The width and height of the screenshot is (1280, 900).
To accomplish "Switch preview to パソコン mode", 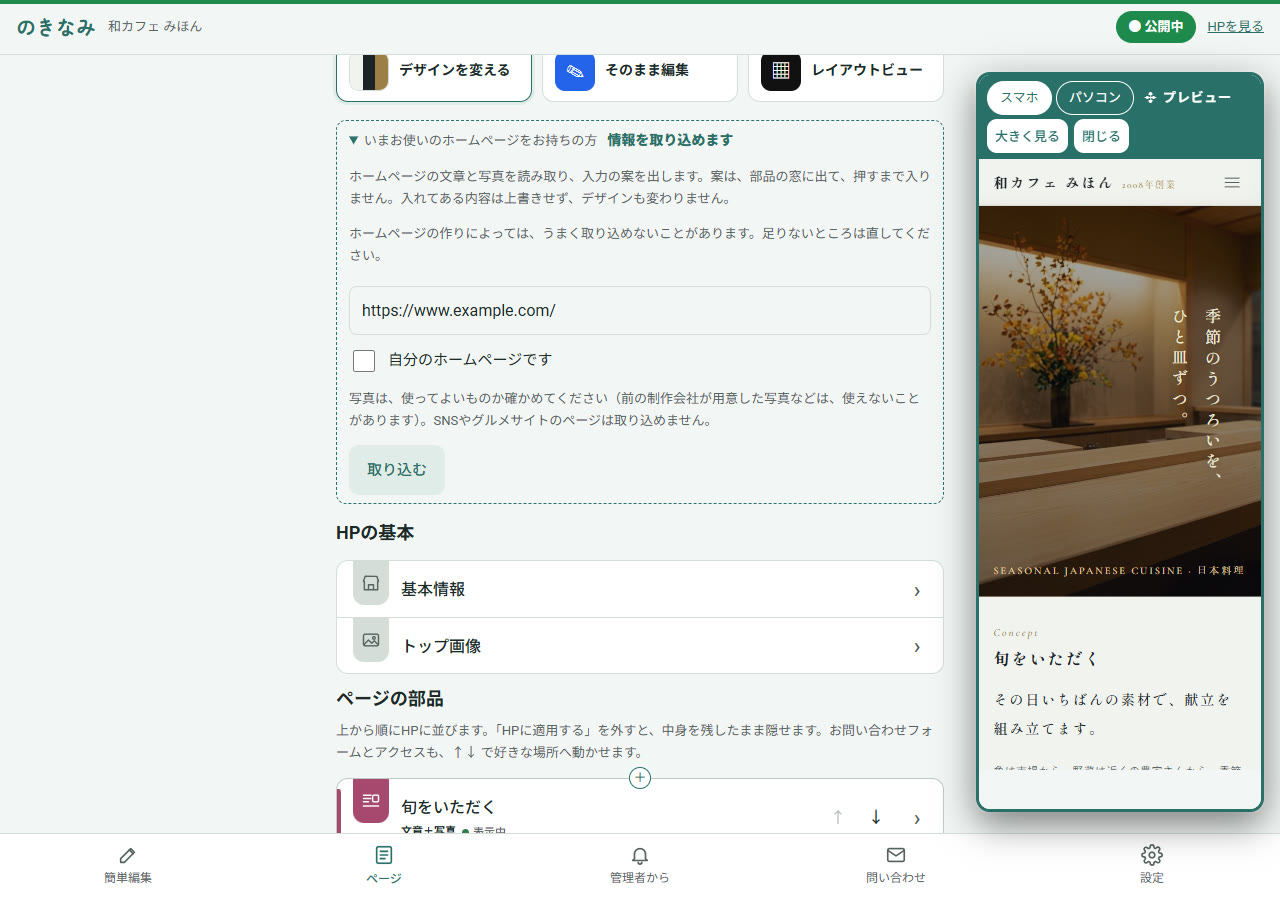I will click(1095, 98).
